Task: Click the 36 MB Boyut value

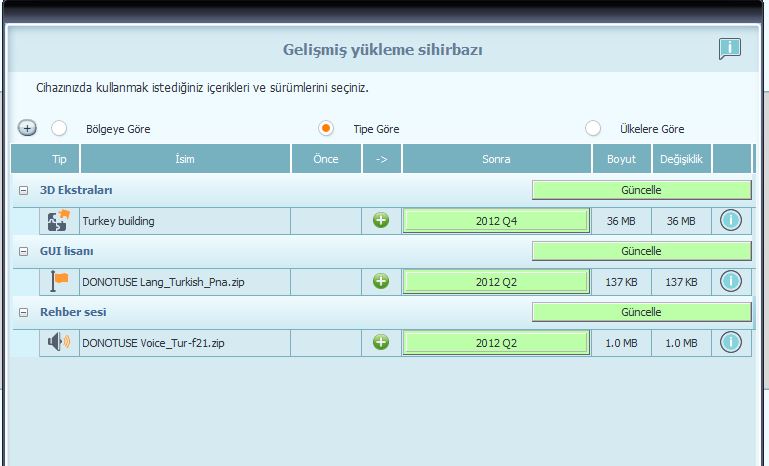Action: coord(621,221)
